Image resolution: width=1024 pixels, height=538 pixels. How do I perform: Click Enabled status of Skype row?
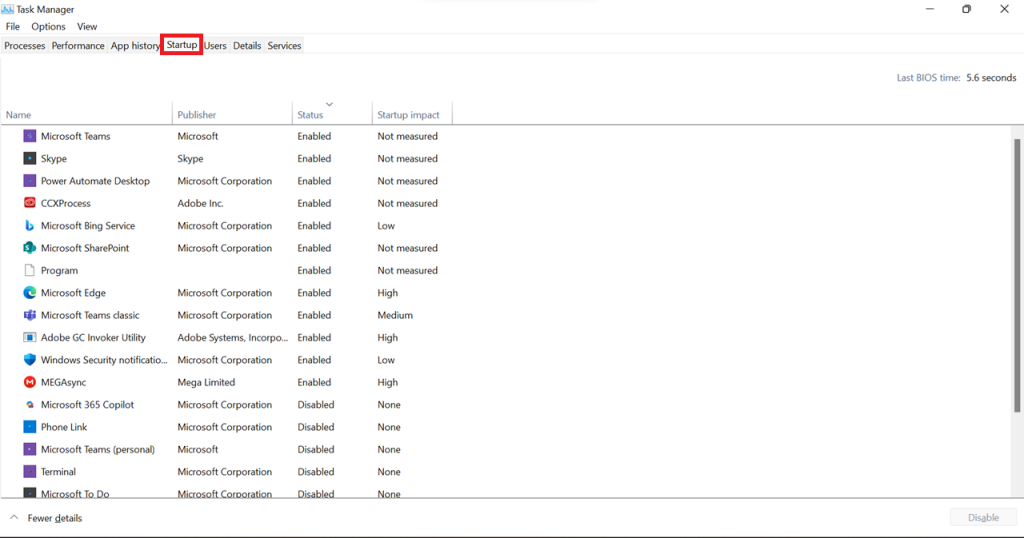314,158
